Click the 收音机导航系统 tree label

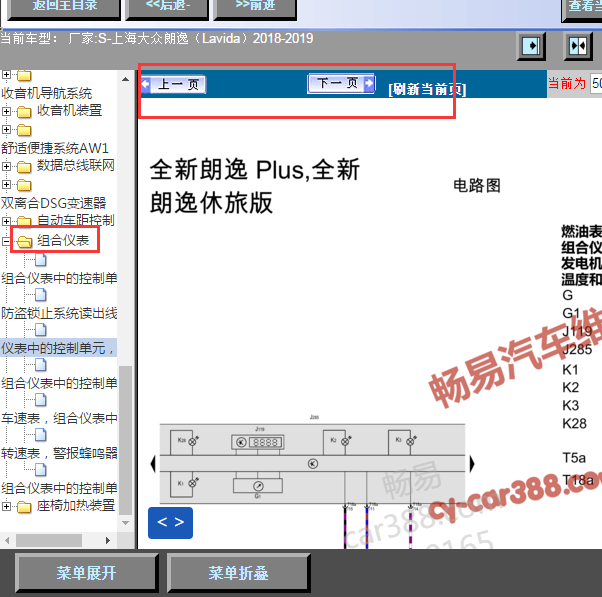pyautogui.click(x=46, y=93)
